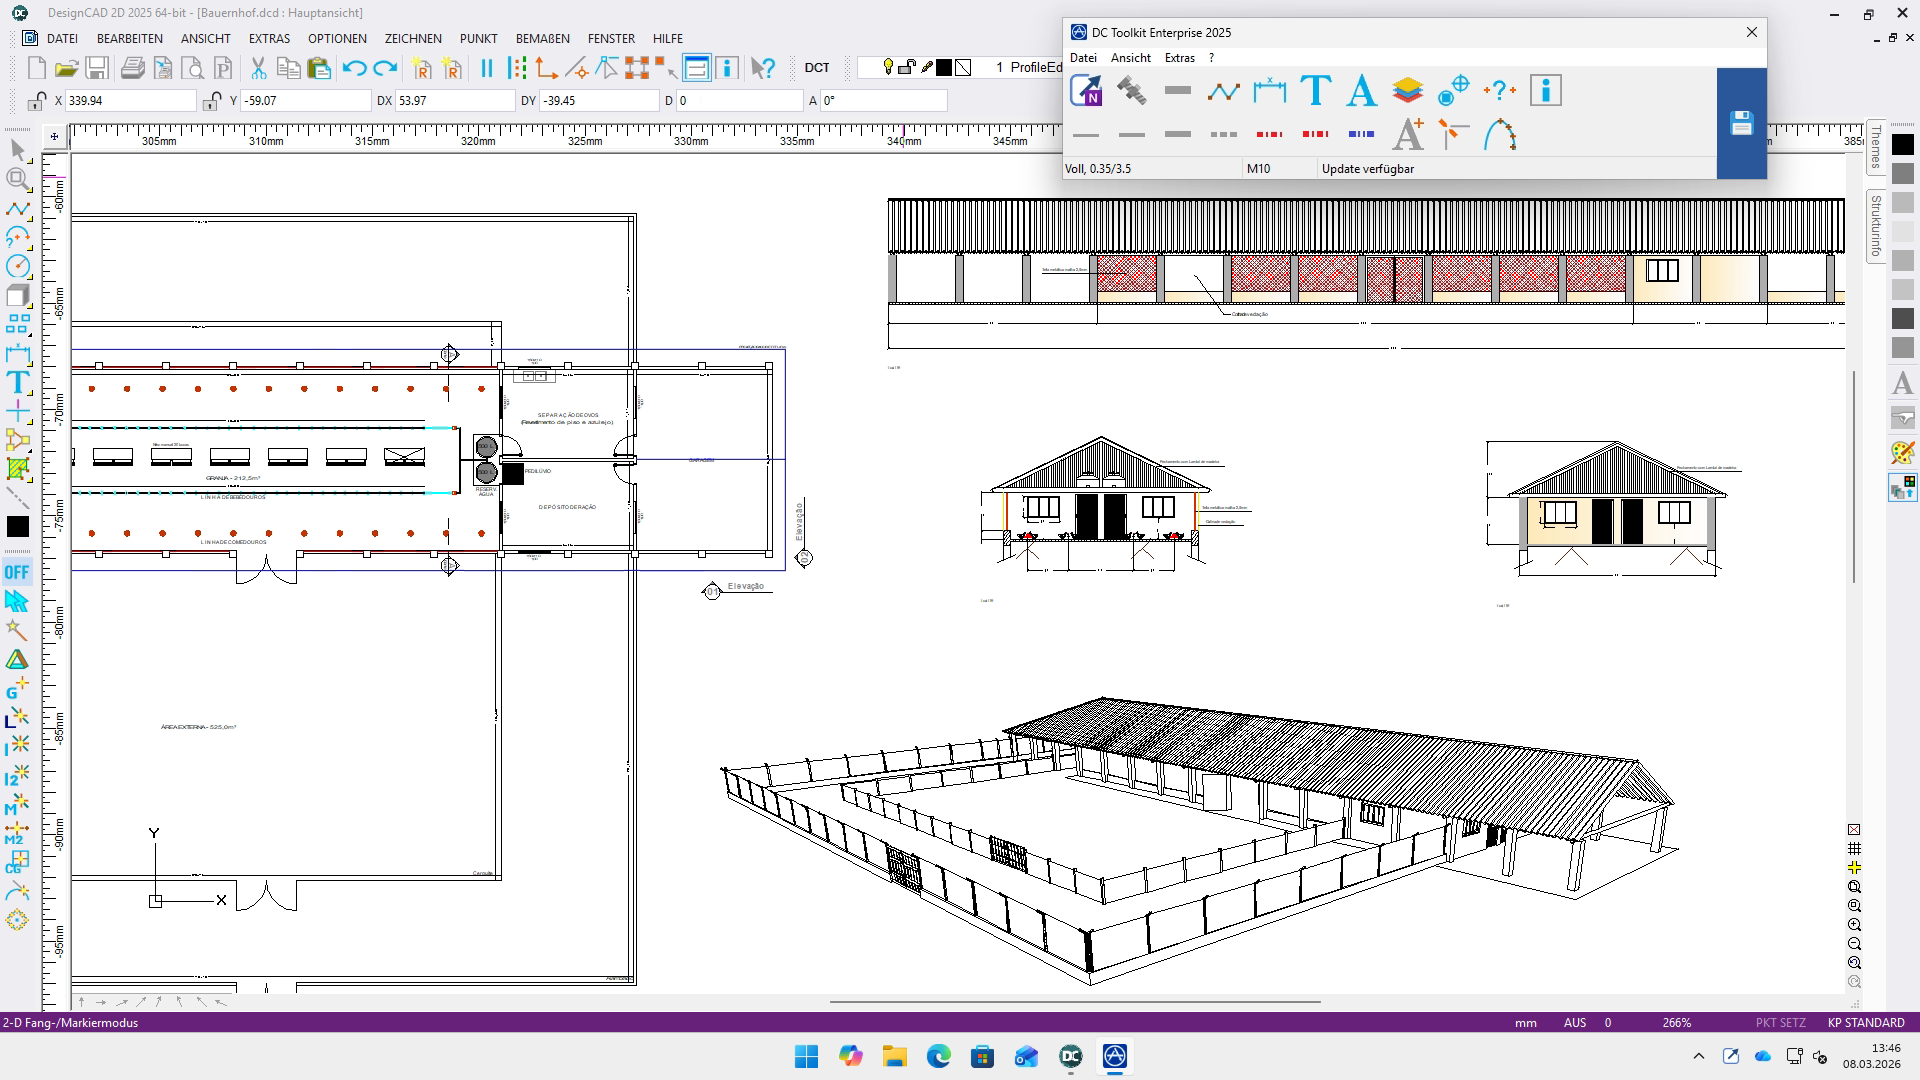Open Extras menu in DC Toolkit window
The width and height of the screenshot is (1920, 1080).
(x=1179, y=58)
